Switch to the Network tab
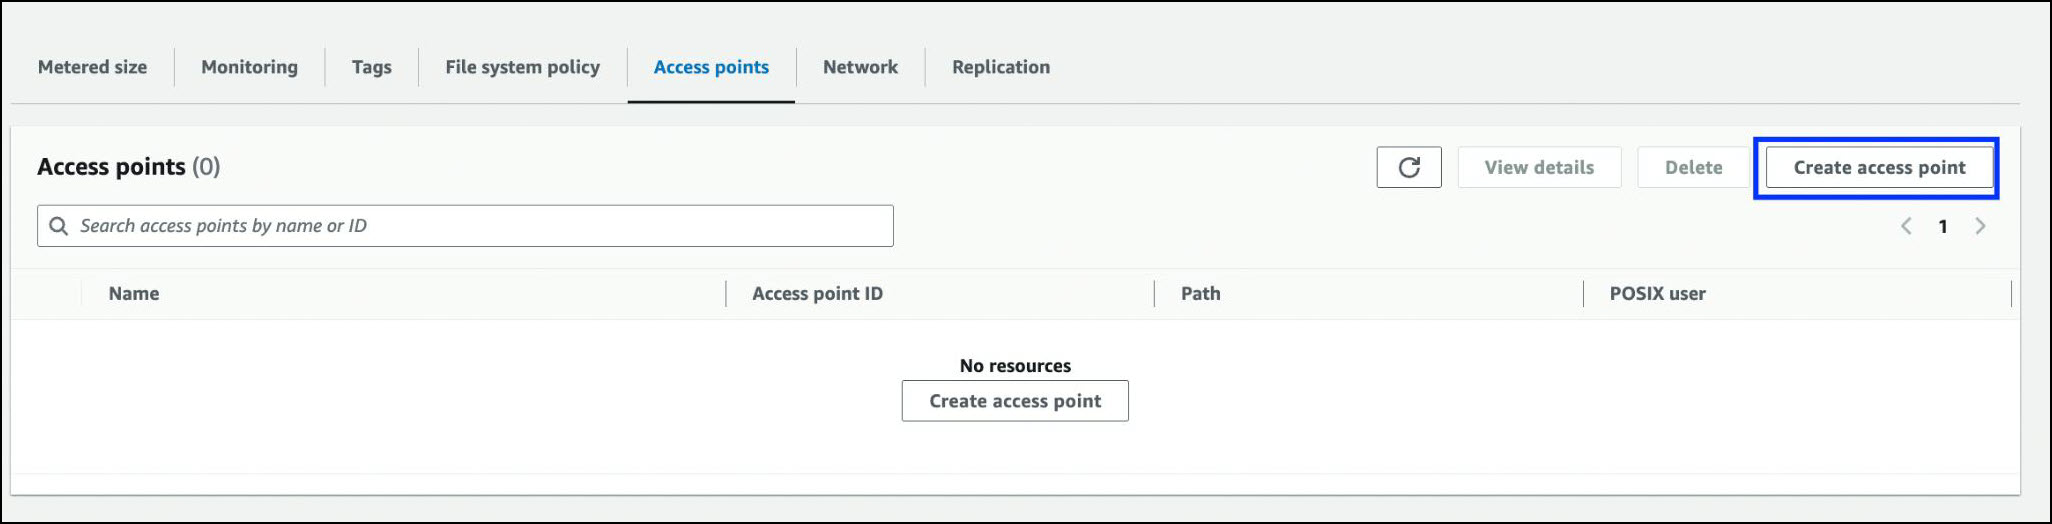Screen dimensions: 2052x524 pyautogui.click(x=860, y=67)
